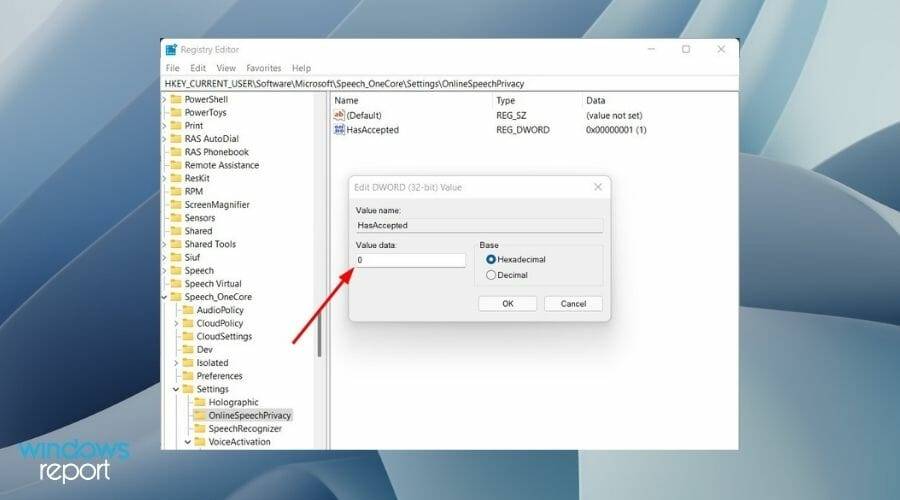Click the Speech Virtual folder icon
900x500 pixels.
pos(176,284)
